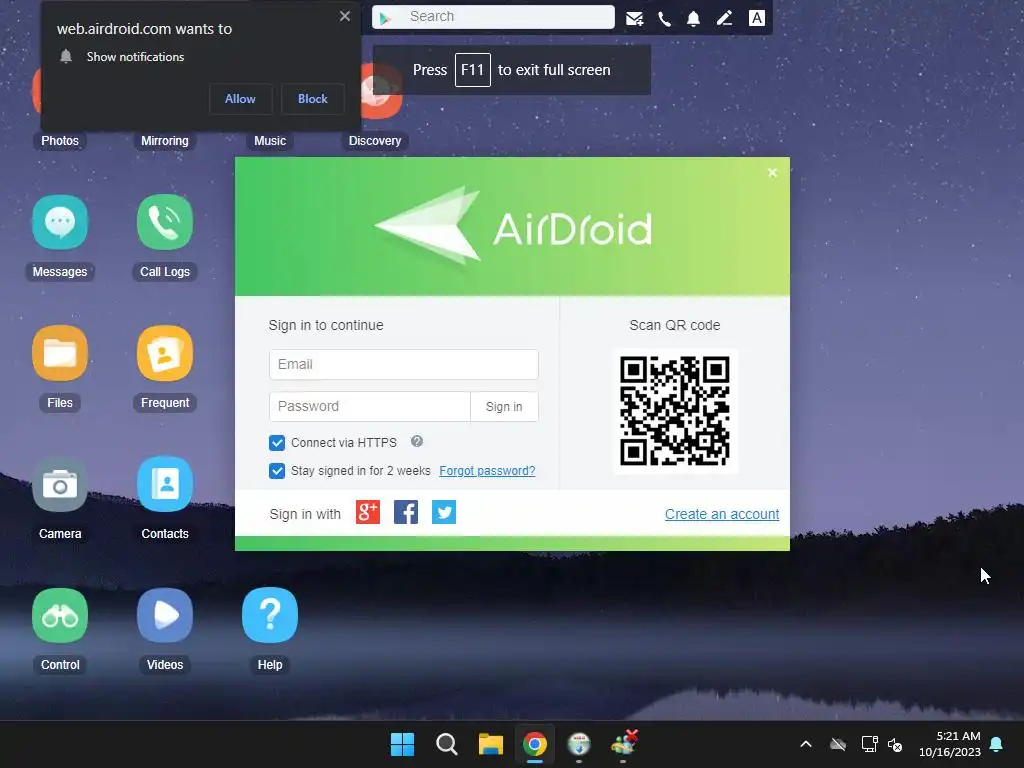Screen dimensions: 1024x768
Task: Click the letter A icon in toolbar
Action: click(756, 18)
